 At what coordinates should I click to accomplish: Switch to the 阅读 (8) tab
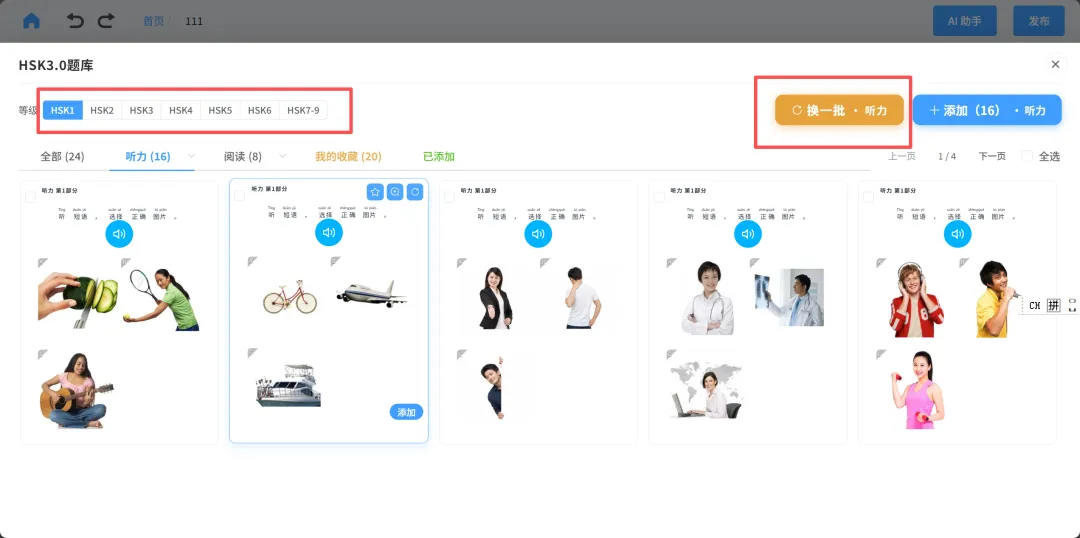pyautogui.click(x=243, y=156)
